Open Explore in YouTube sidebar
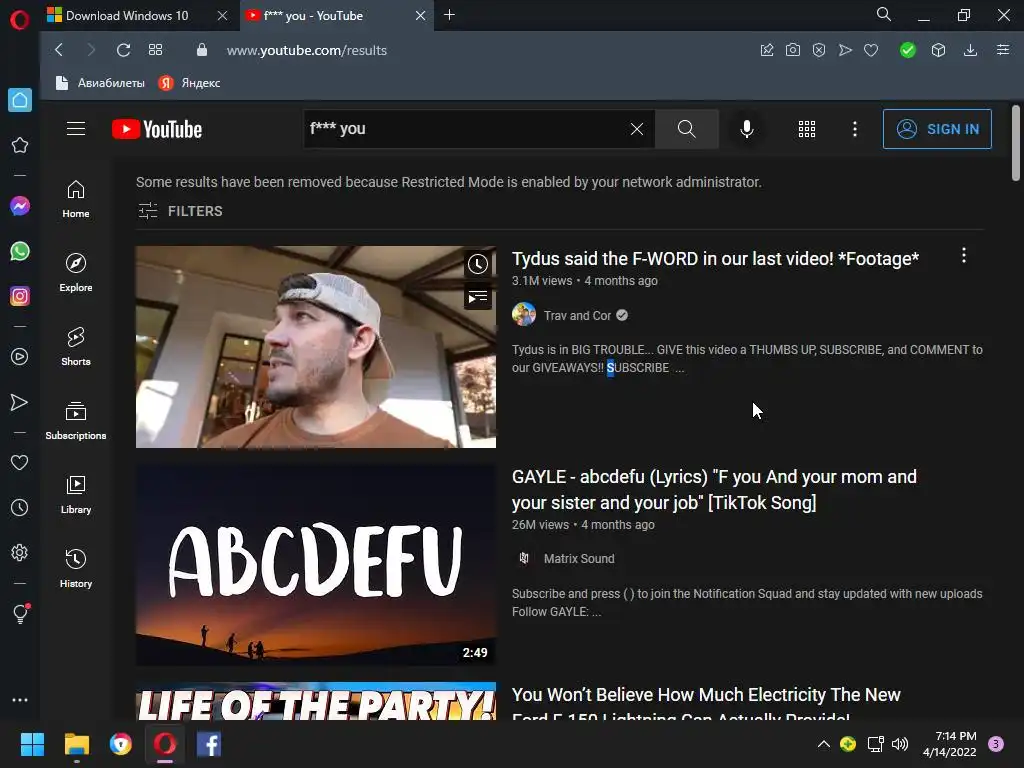The image size is (1024, 768). pos(76,273)
